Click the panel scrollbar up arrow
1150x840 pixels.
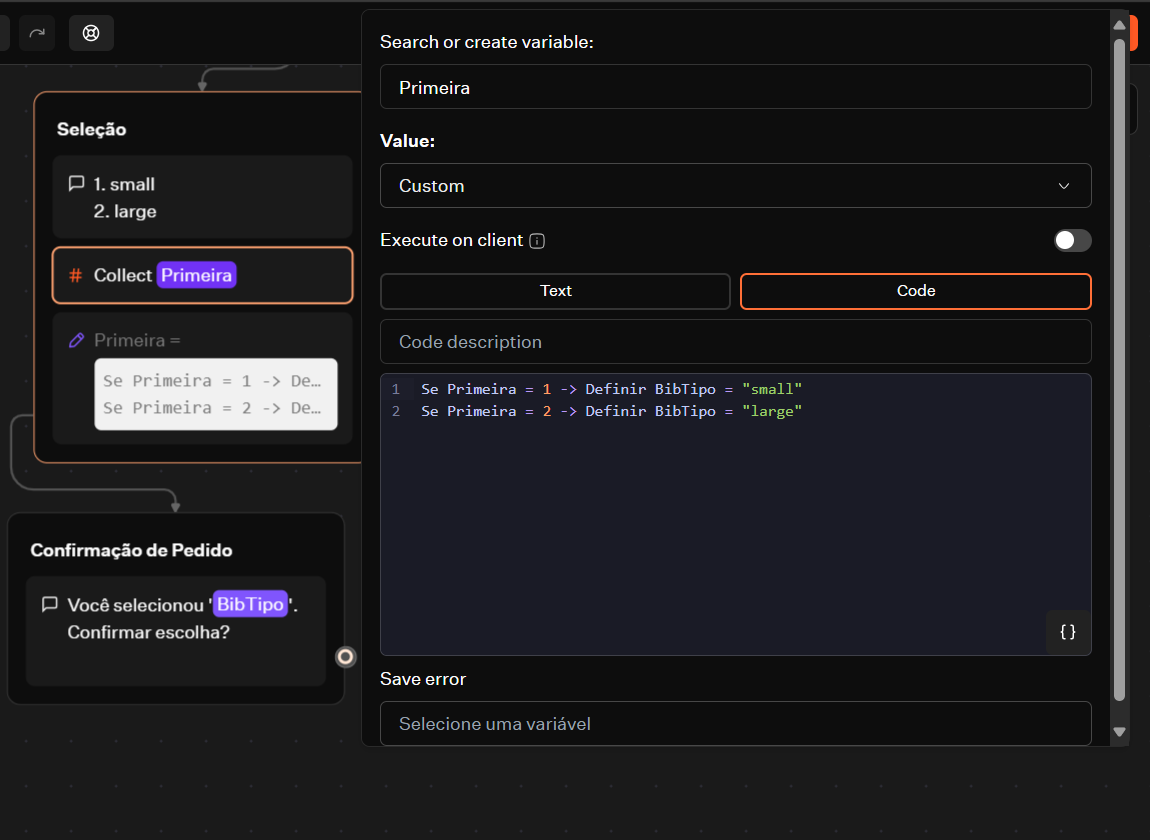pyautogui.click(x=1120, y=25)
